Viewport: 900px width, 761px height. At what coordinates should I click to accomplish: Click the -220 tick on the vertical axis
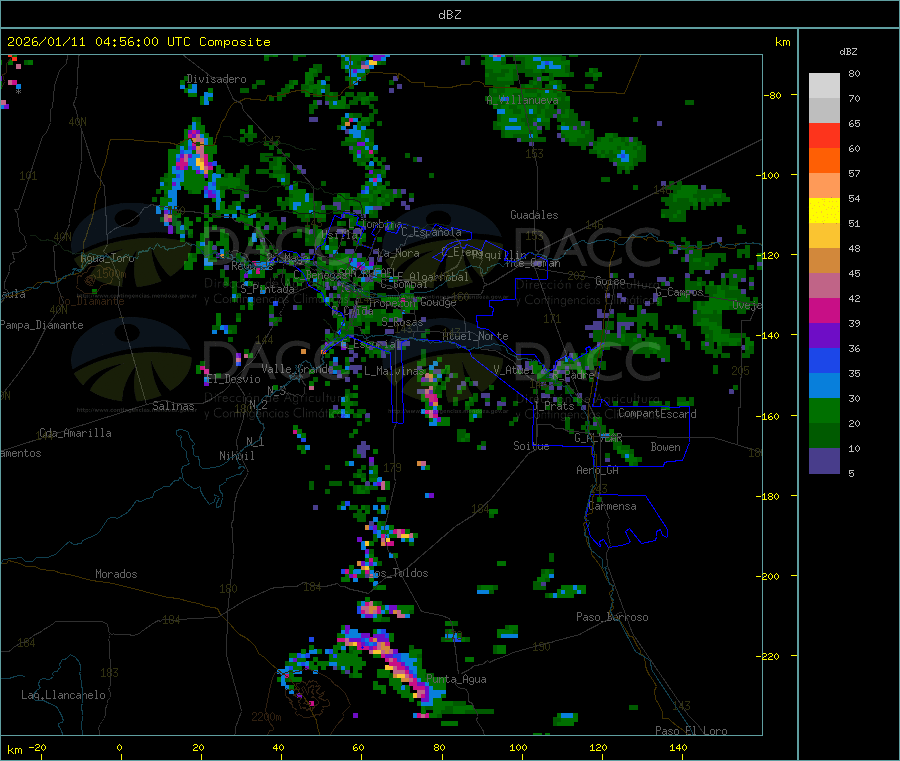(767, 657)
